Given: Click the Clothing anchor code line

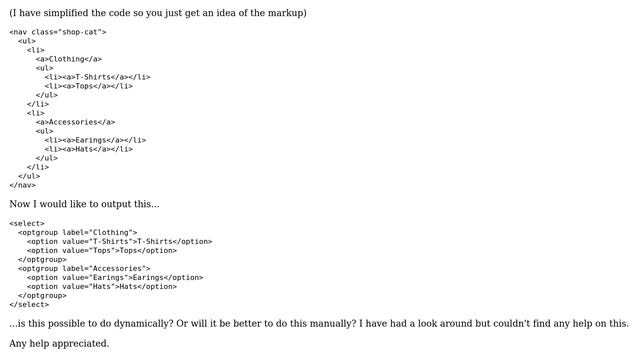Looking at the screenshot, I should (x=69, y=59).
